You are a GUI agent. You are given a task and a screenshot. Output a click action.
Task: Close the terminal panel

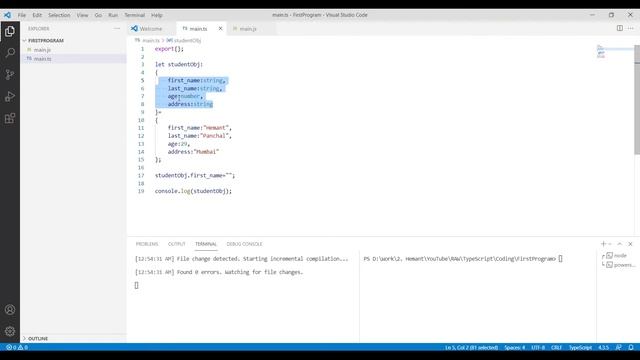[x=630, y=244]
